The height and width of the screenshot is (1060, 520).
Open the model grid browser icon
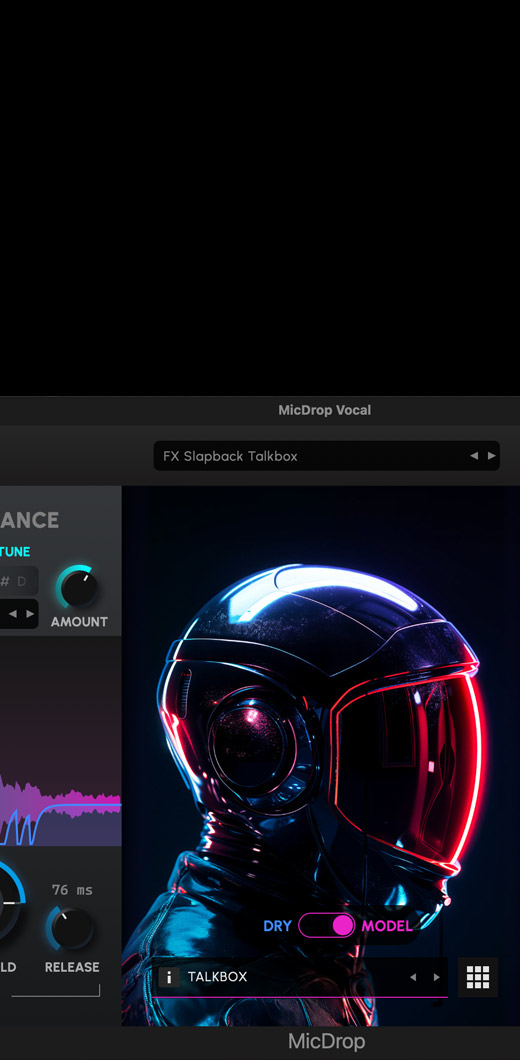(478, 977)
